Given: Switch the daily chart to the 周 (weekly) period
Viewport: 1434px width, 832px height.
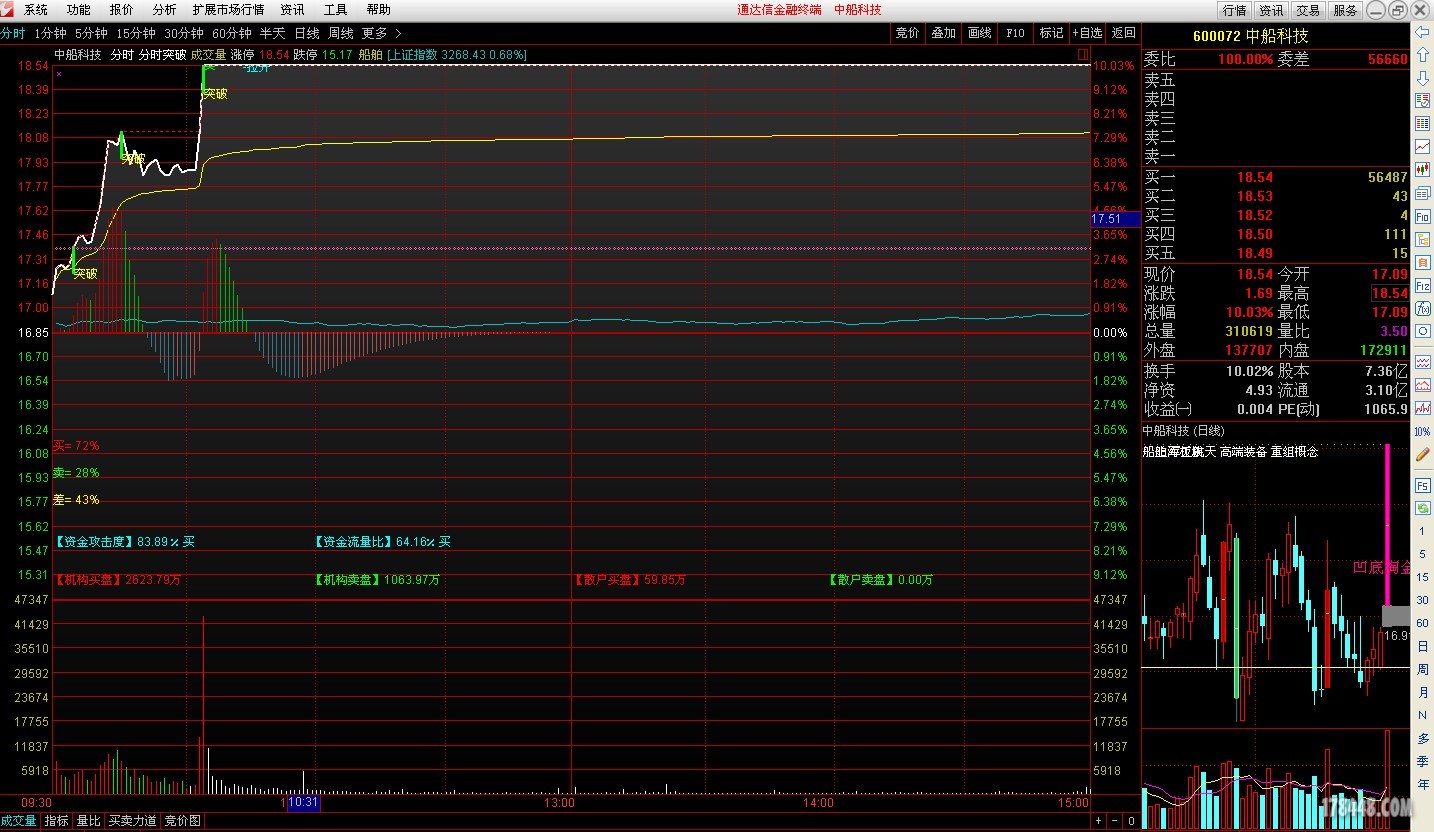Looking at the screenshot, I should coord(1422,669).
